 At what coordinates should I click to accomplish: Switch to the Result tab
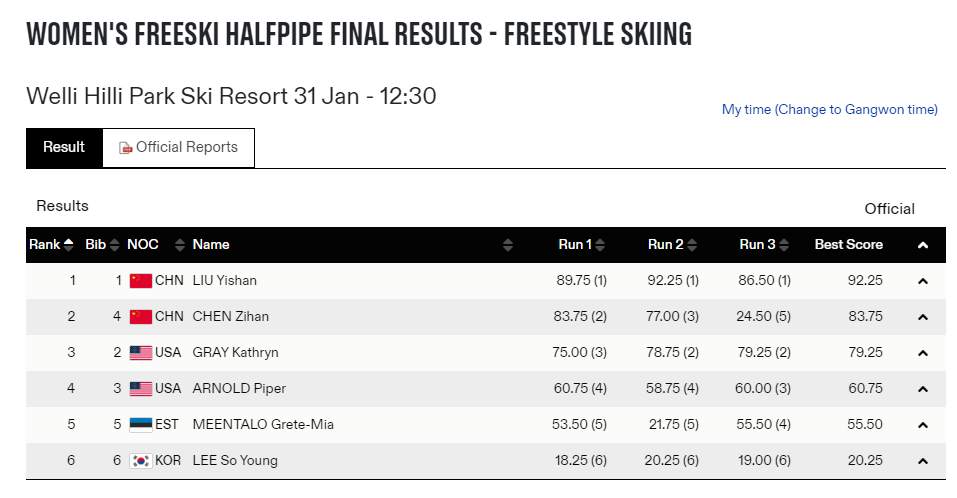pos(64,147)
